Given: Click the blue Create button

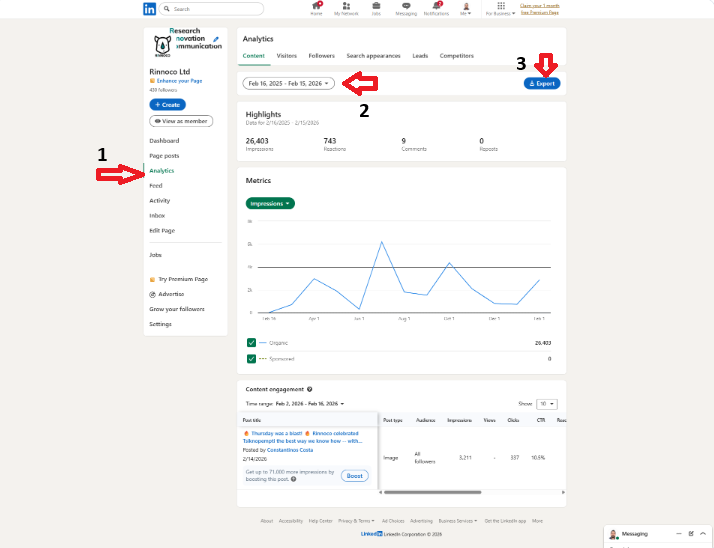Looking at the screenshot, I should 167,104.
